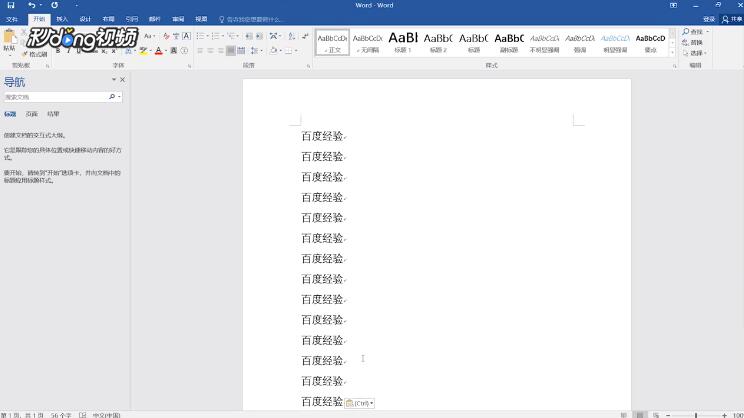Click the 登录 (Sign in) link
This screenshot has height=418, width=744.
[x=709, y=19]
